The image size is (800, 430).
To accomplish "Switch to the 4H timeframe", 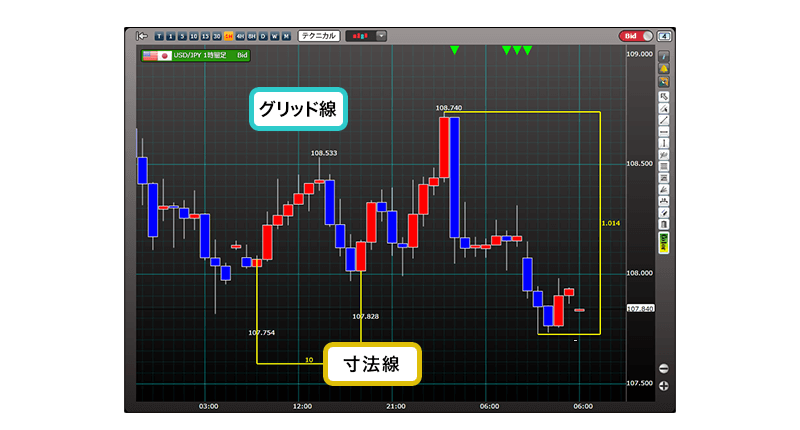I will point(240,36).
